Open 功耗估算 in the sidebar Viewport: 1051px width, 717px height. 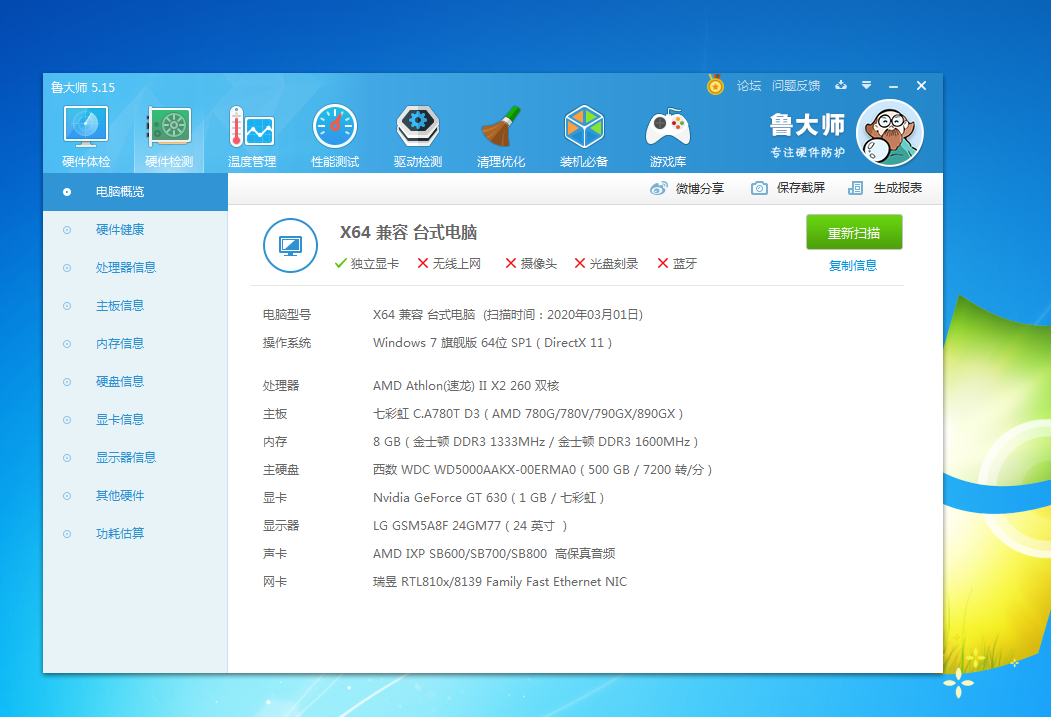point(135,533)
